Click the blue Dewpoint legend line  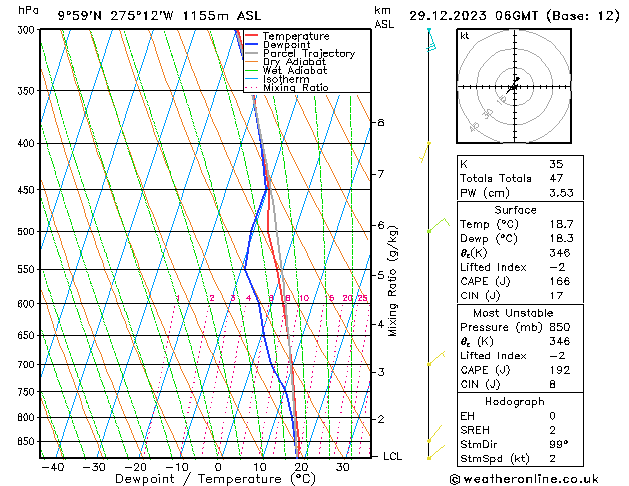coord(251,45)
